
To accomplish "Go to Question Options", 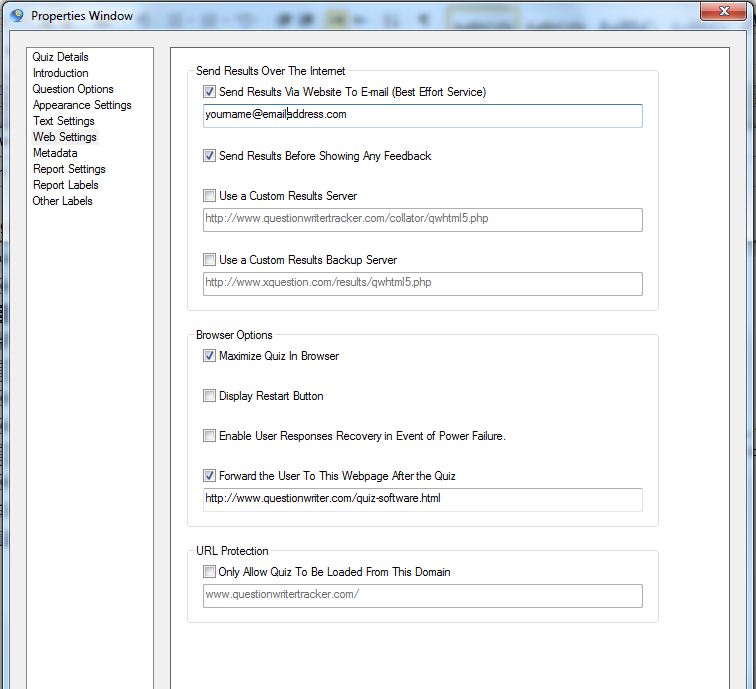I will pyautogui.click(x=73, y=89).
